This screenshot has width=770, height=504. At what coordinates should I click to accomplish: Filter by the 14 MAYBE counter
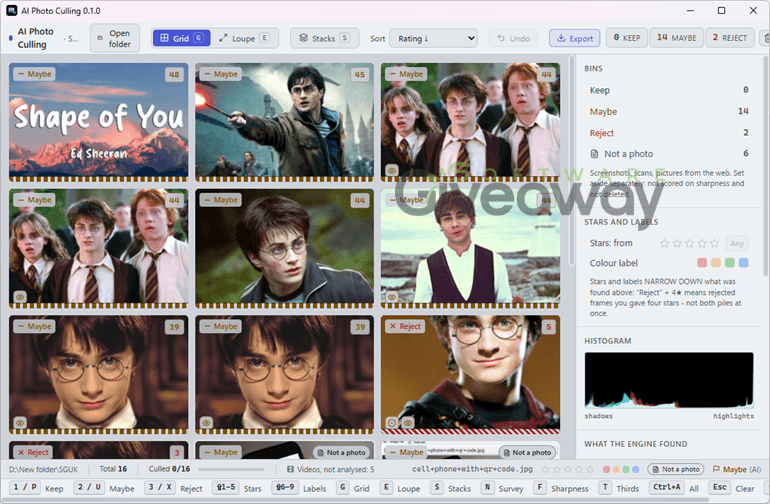[x=677, y=38]
